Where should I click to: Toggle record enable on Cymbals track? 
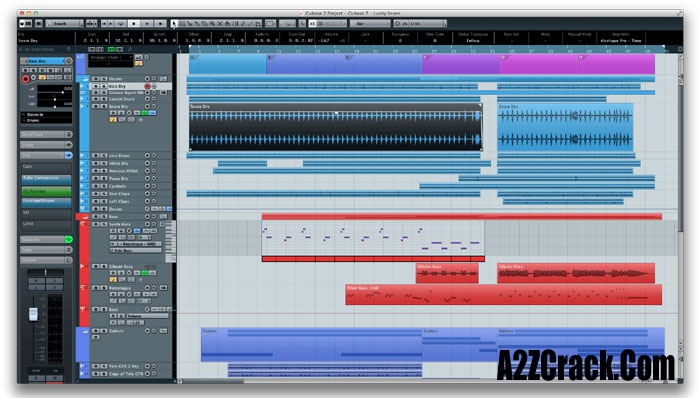147,186
